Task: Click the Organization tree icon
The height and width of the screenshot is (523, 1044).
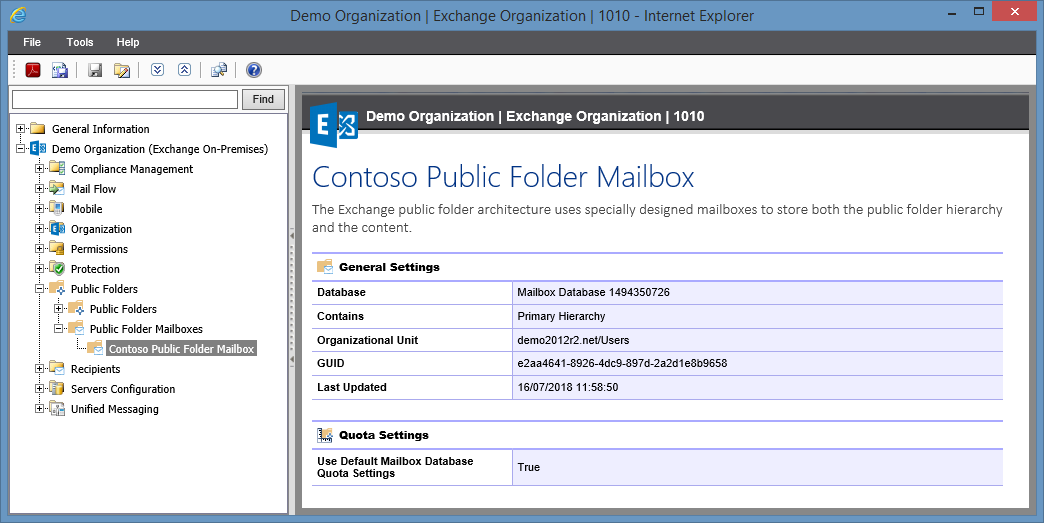Action: 57,228
